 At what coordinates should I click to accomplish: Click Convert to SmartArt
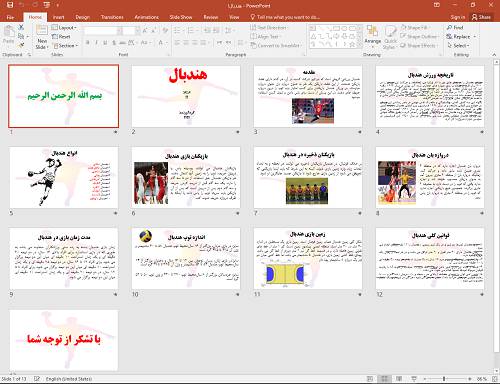(x=276, y=46)
